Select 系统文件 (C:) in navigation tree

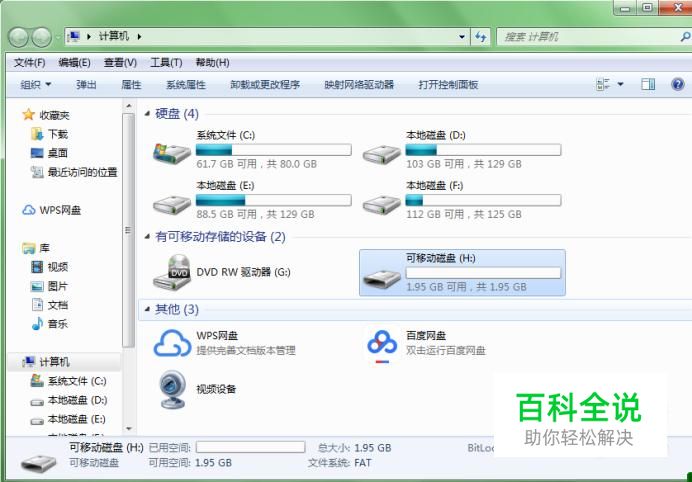point(68,381)
